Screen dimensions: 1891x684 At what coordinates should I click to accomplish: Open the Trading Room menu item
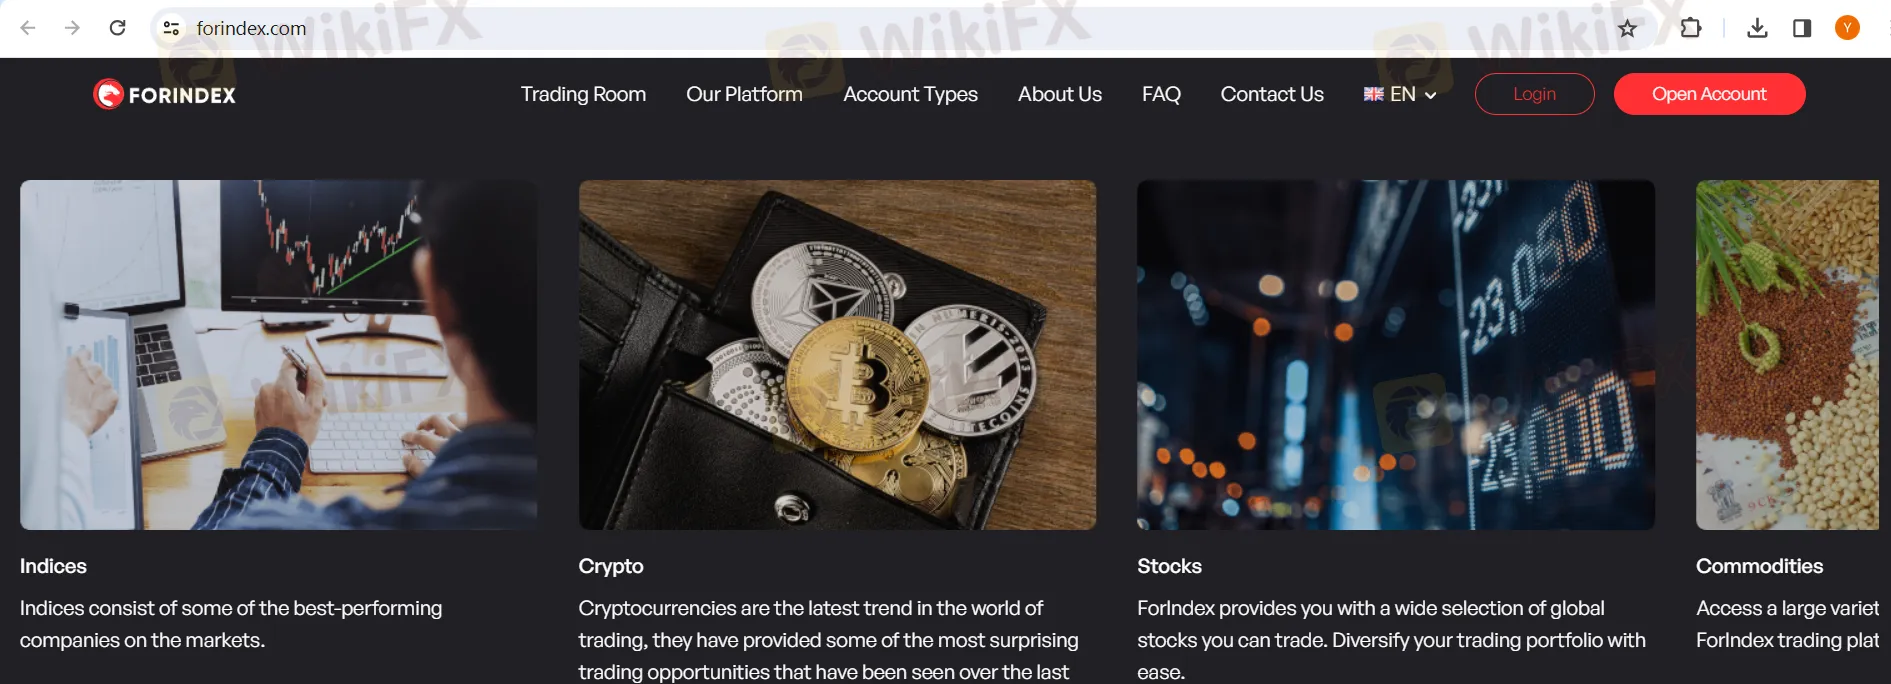tap(583, 94)
